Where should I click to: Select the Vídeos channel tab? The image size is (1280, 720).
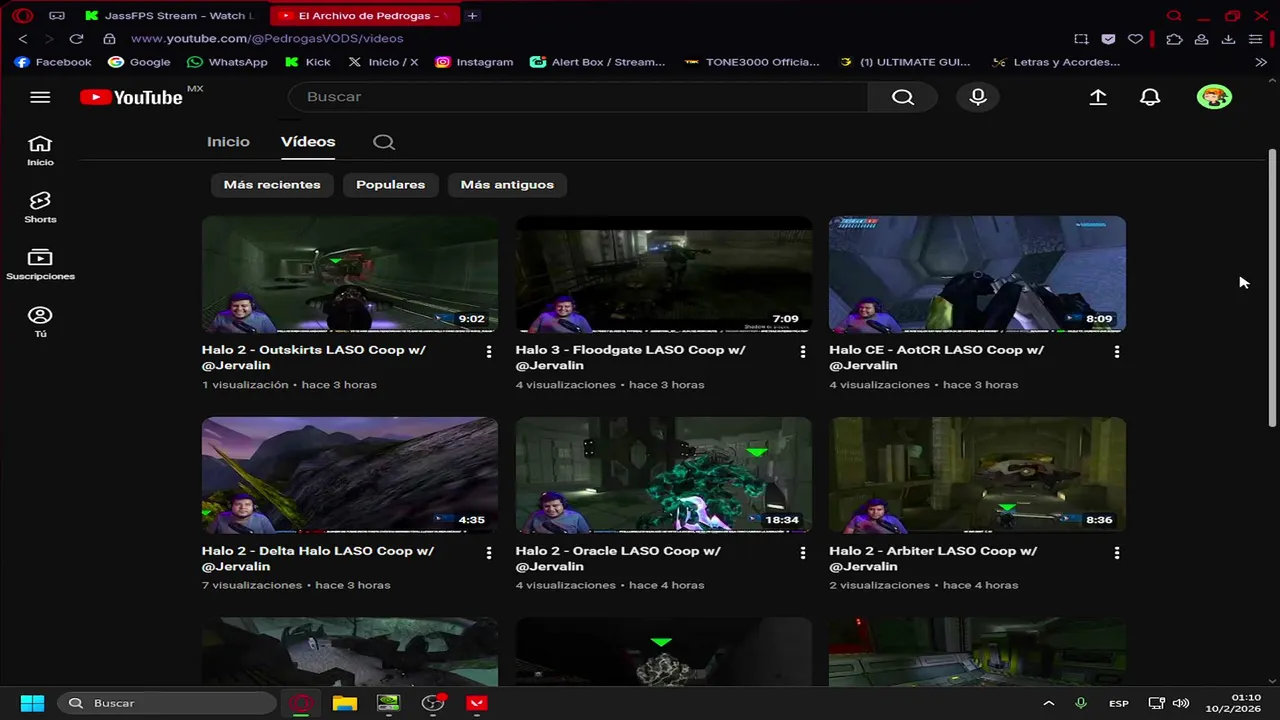click(308, 142)
